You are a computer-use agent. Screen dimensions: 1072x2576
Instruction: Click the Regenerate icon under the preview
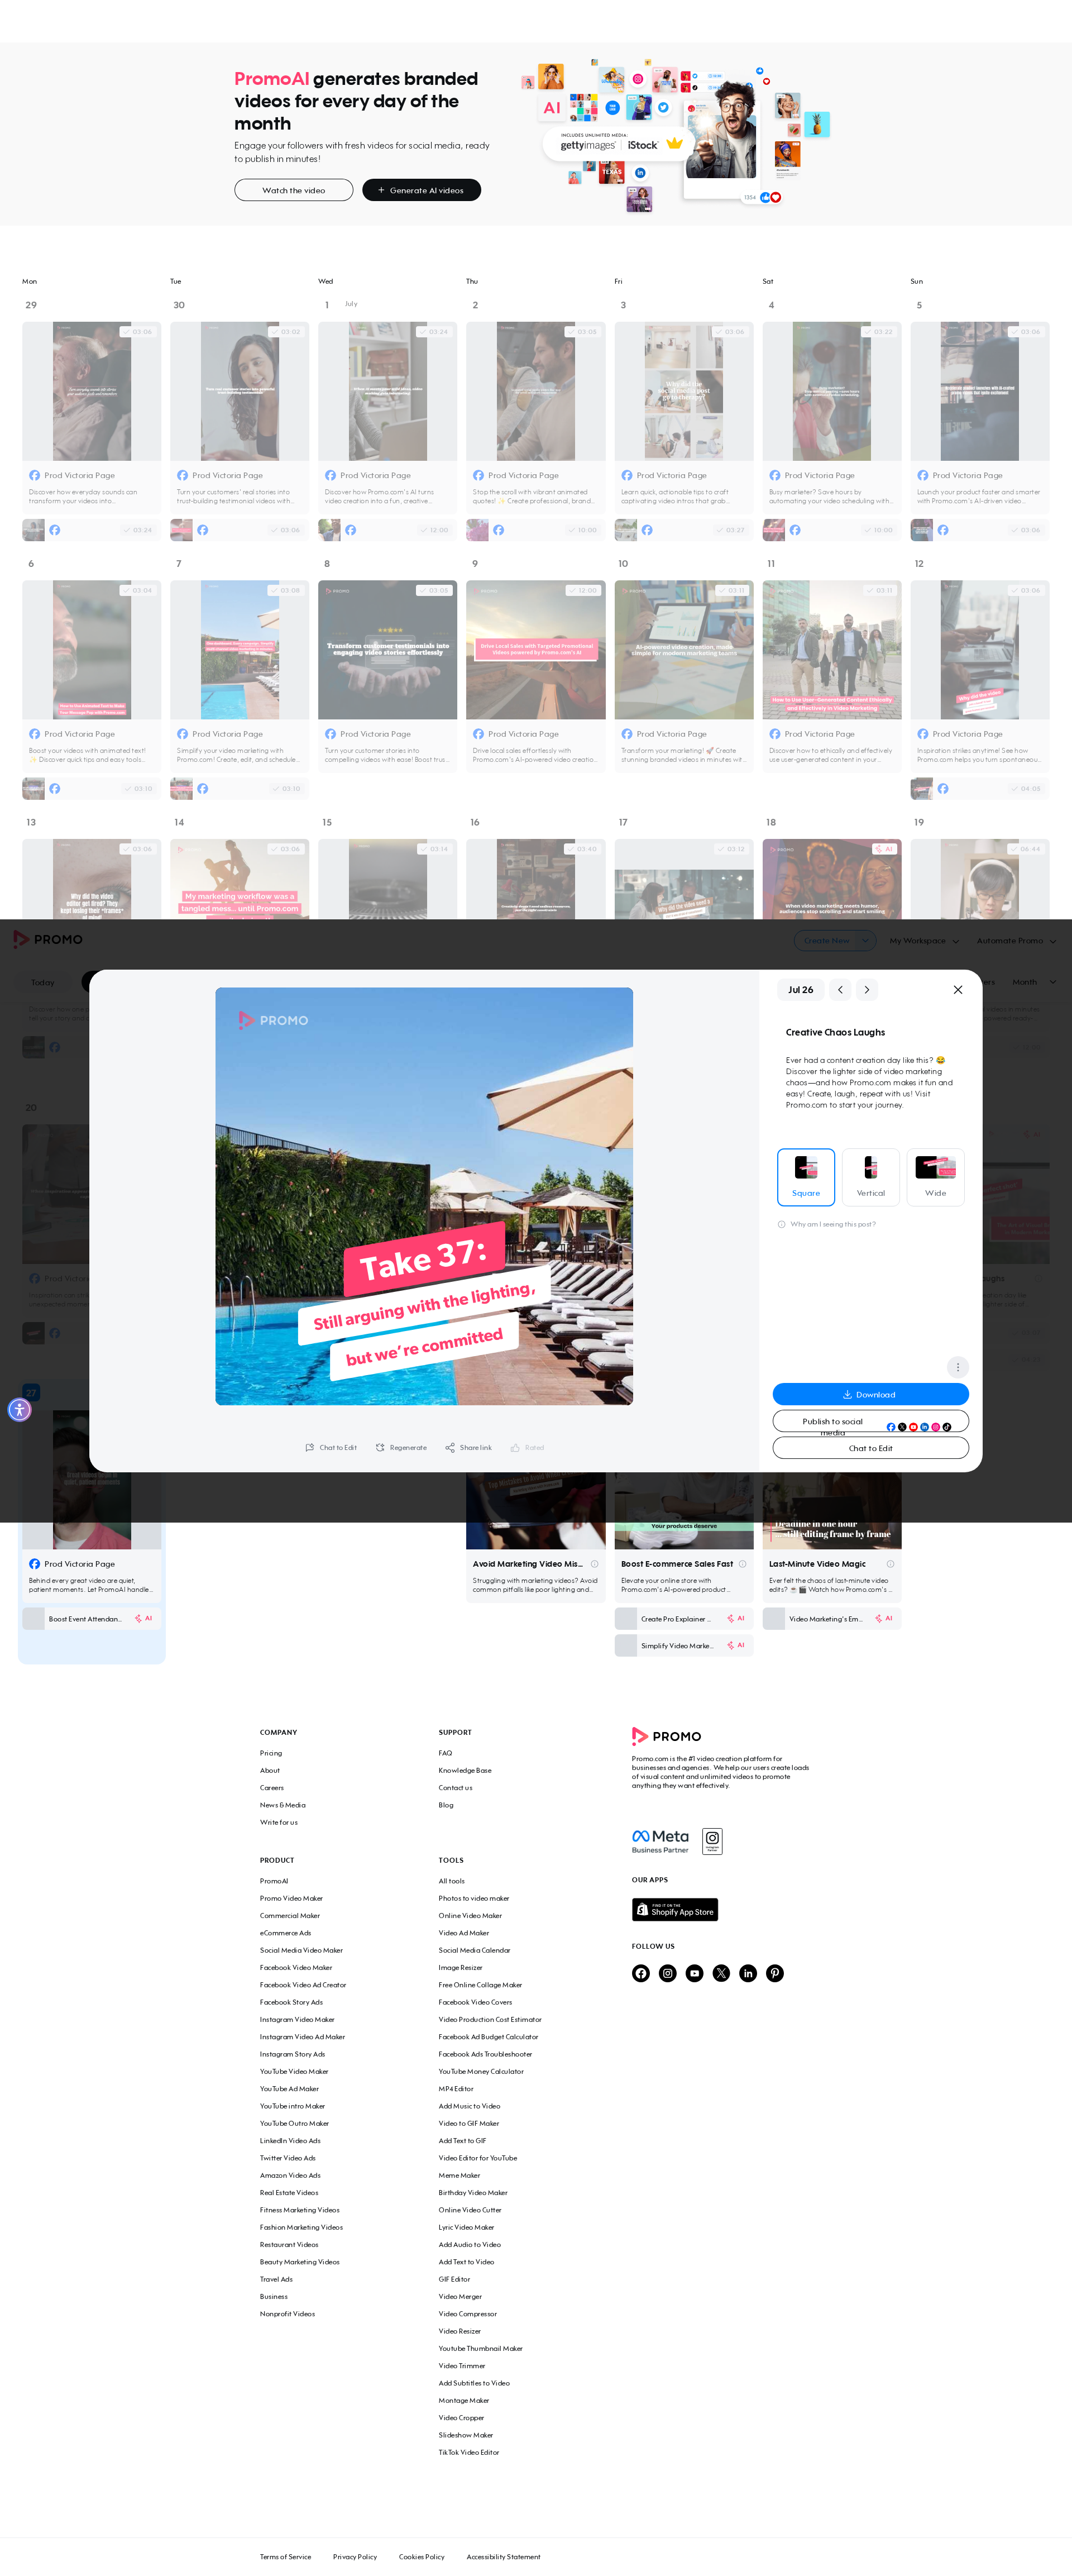point(380,1448)
